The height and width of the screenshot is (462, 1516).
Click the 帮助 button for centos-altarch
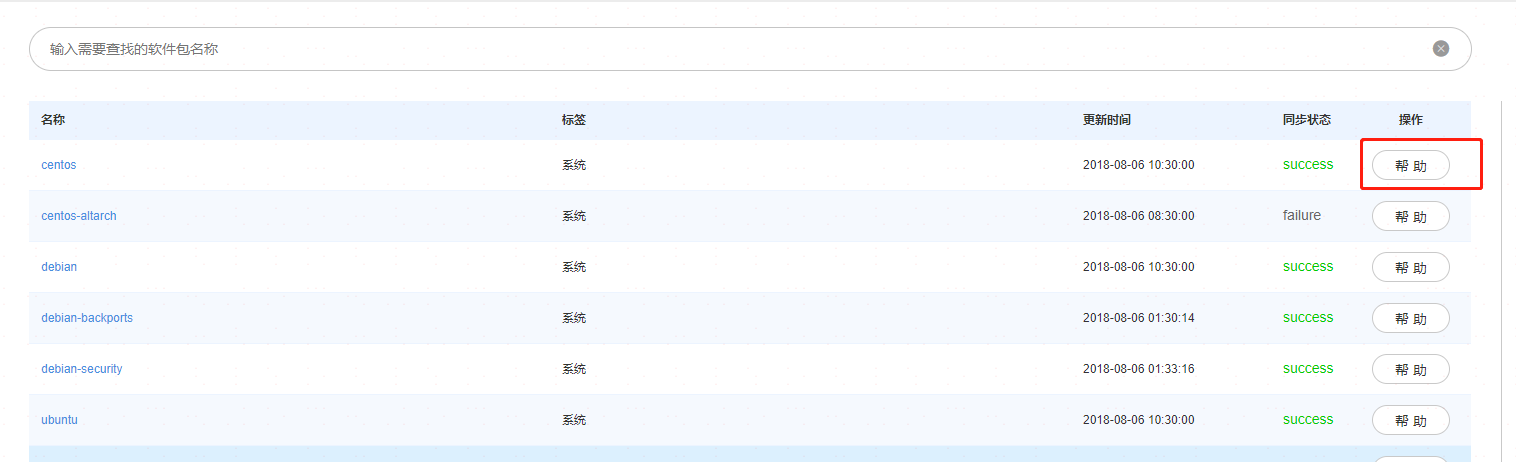[x=1410, y=216]
